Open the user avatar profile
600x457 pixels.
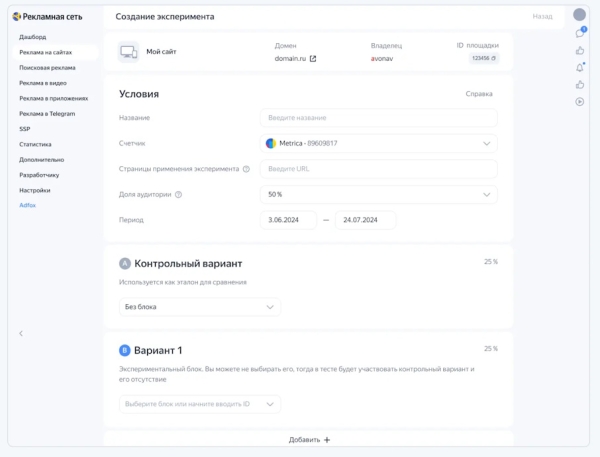click(x=579, y=15)
